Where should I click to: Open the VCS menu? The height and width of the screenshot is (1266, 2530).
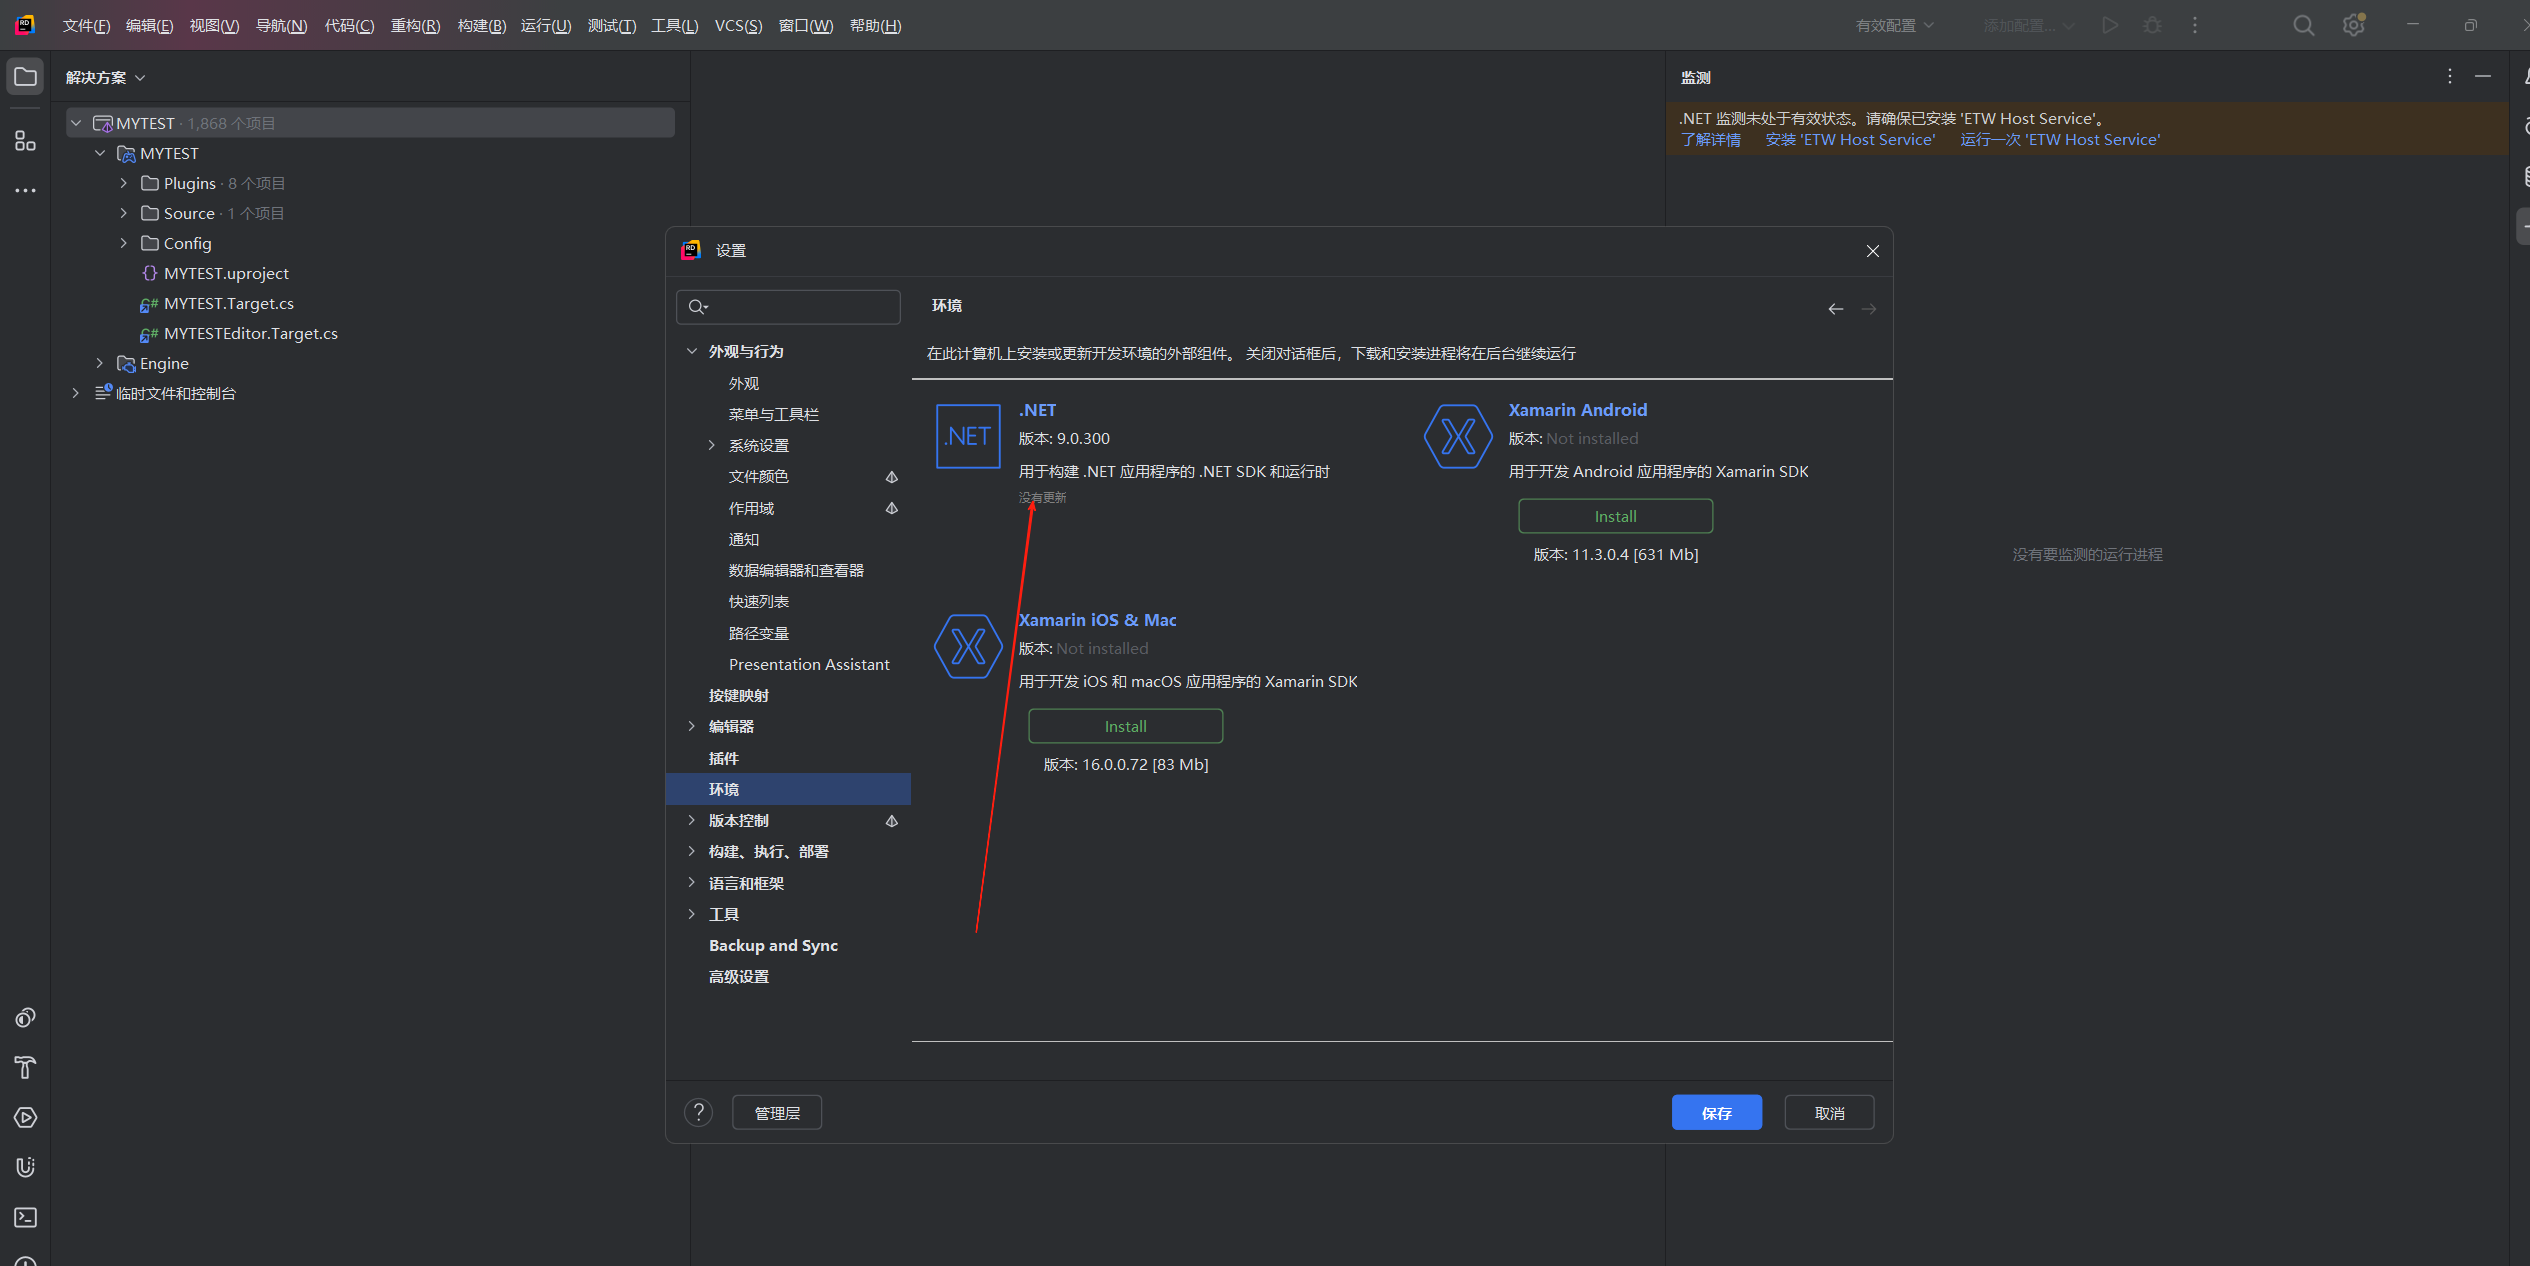[737, 26]
